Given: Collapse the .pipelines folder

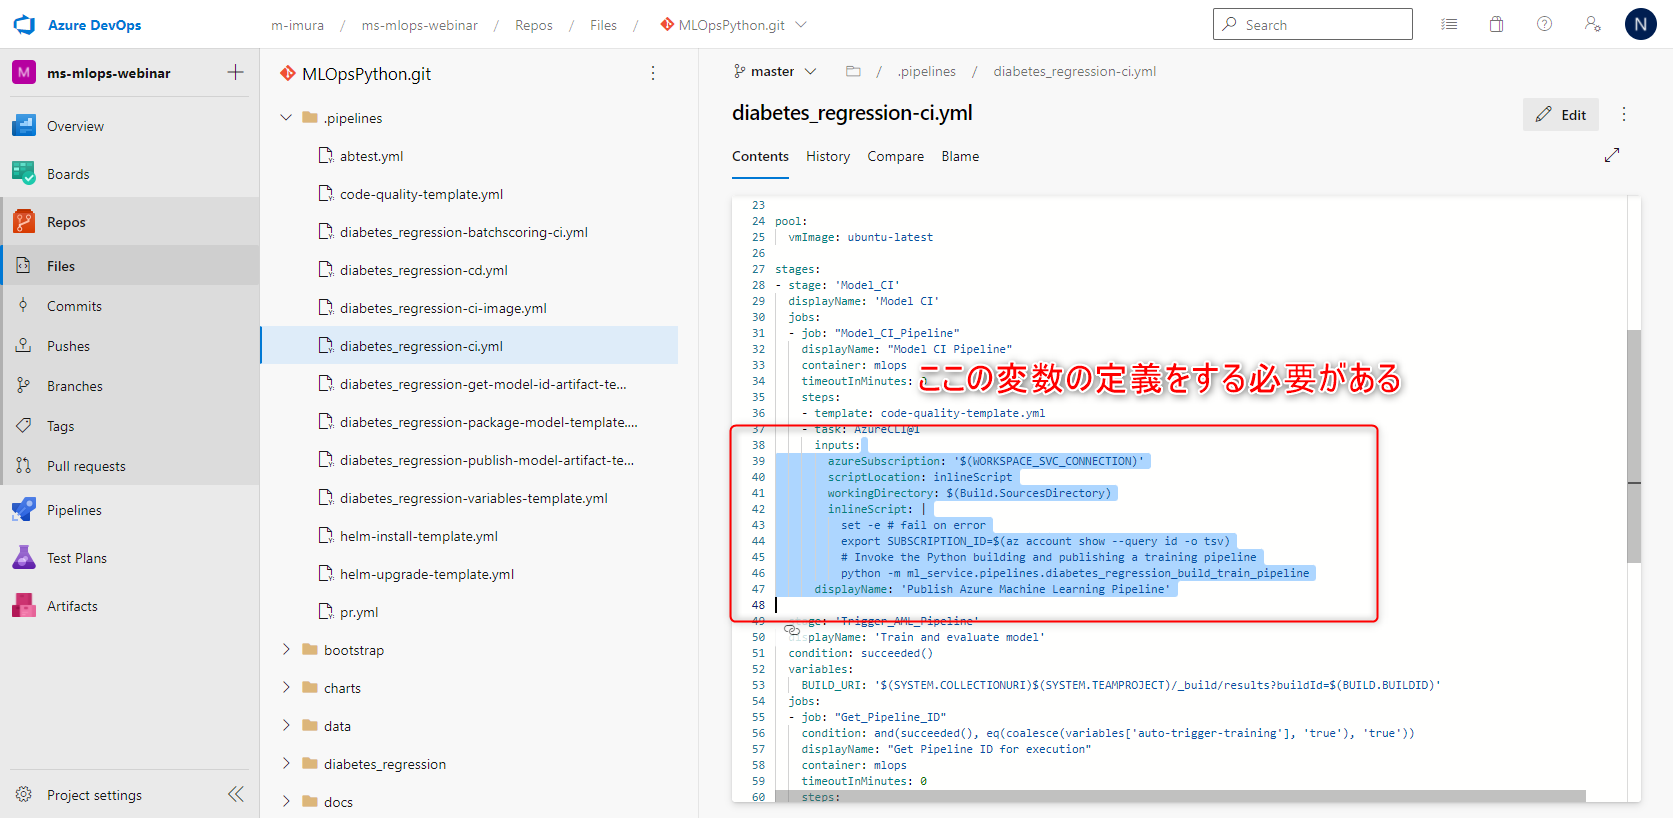Looking at the screenshot, I should tap(286, 118).
